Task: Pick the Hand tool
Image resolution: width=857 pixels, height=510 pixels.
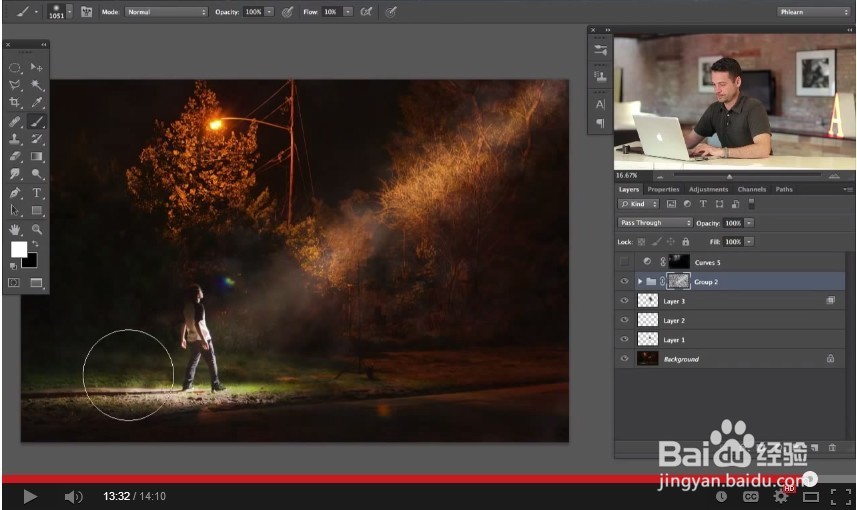Action: tap(15, 229)
